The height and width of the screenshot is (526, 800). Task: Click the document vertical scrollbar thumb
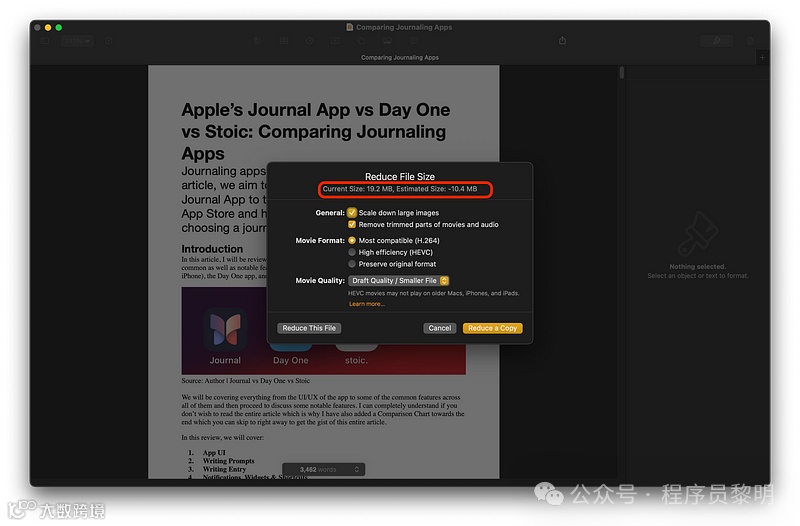[x=621, y=73]
